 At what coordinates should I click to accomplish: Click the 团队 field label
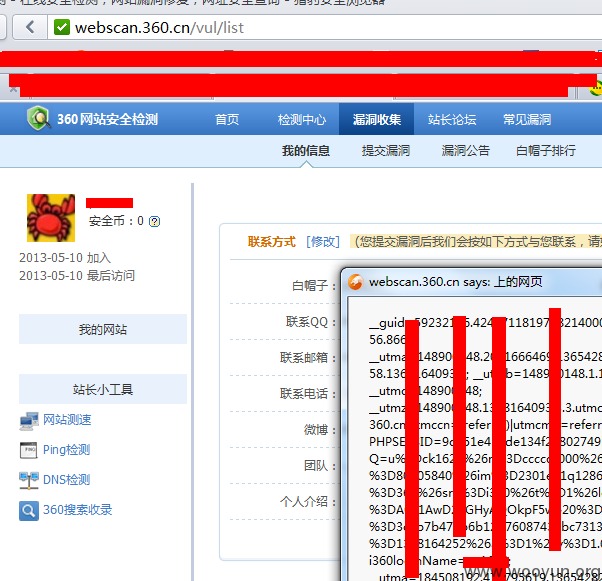(x=320, y=466)
